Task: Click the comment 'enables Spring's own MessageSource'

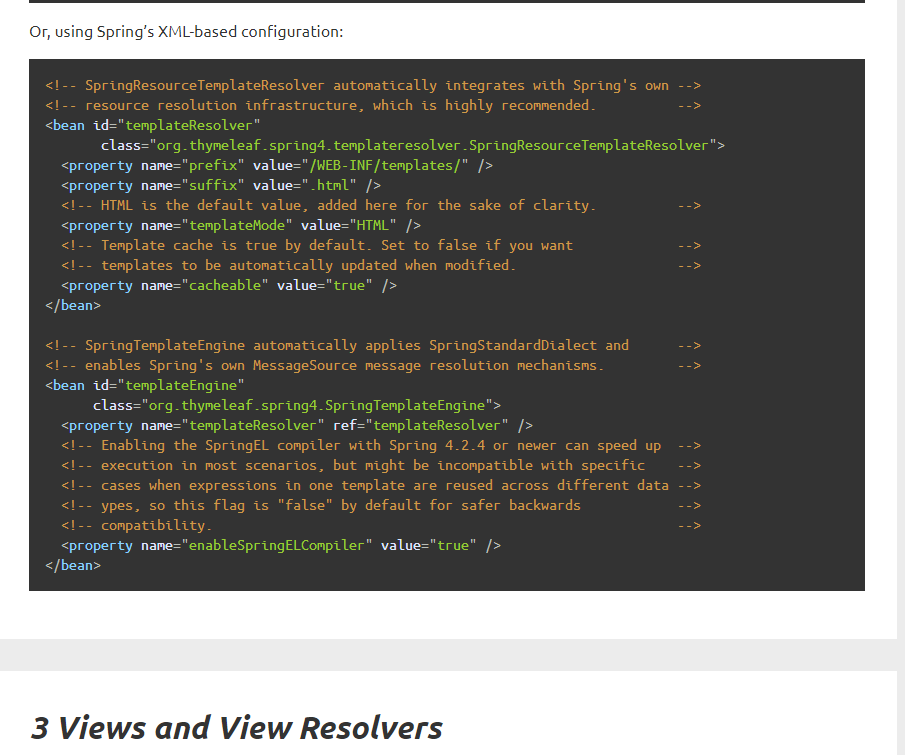Action: click(x=373, y=365)
